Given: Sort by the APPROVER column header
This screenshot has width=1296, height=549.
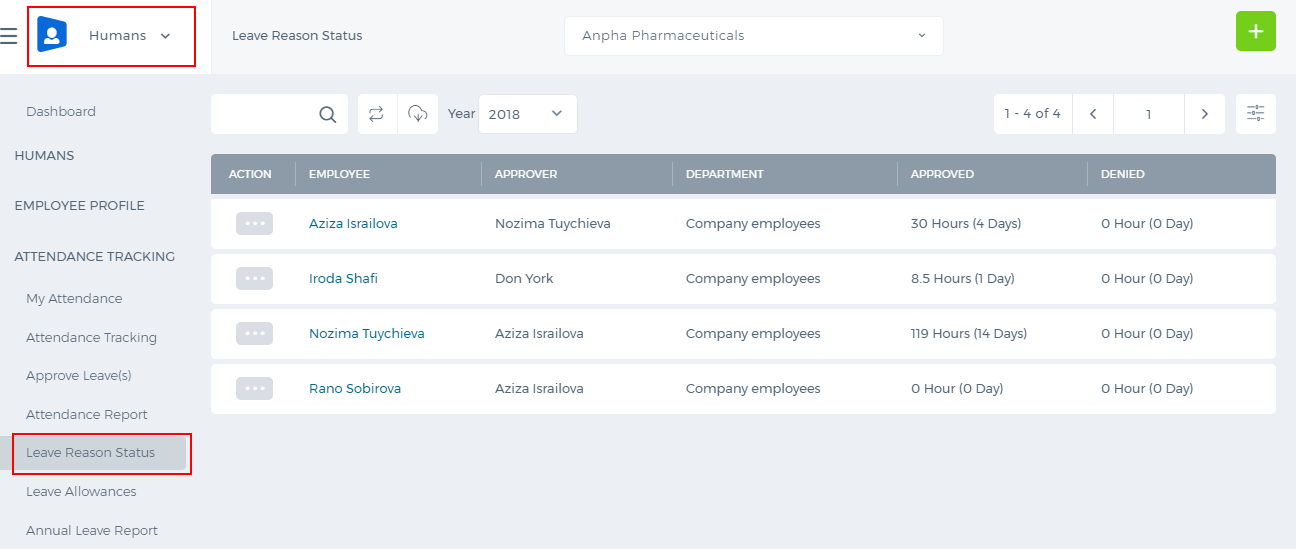Looking at the screenshot, I should [526, 174].
